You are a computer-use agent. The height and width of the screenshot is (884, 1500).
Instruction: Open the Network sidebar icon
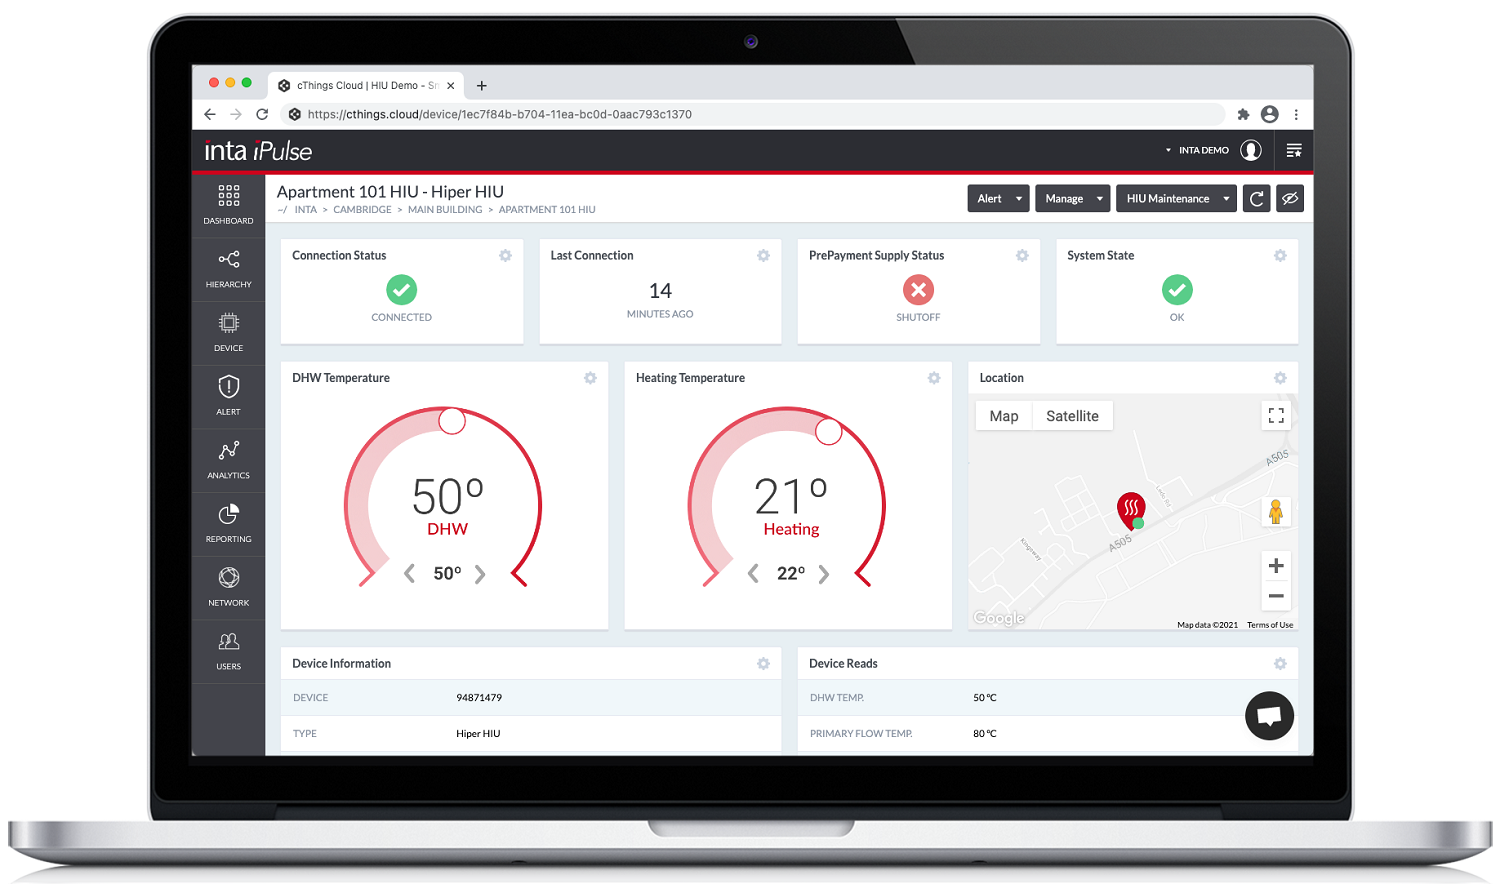pyautogui.click(x=228, y=587)
